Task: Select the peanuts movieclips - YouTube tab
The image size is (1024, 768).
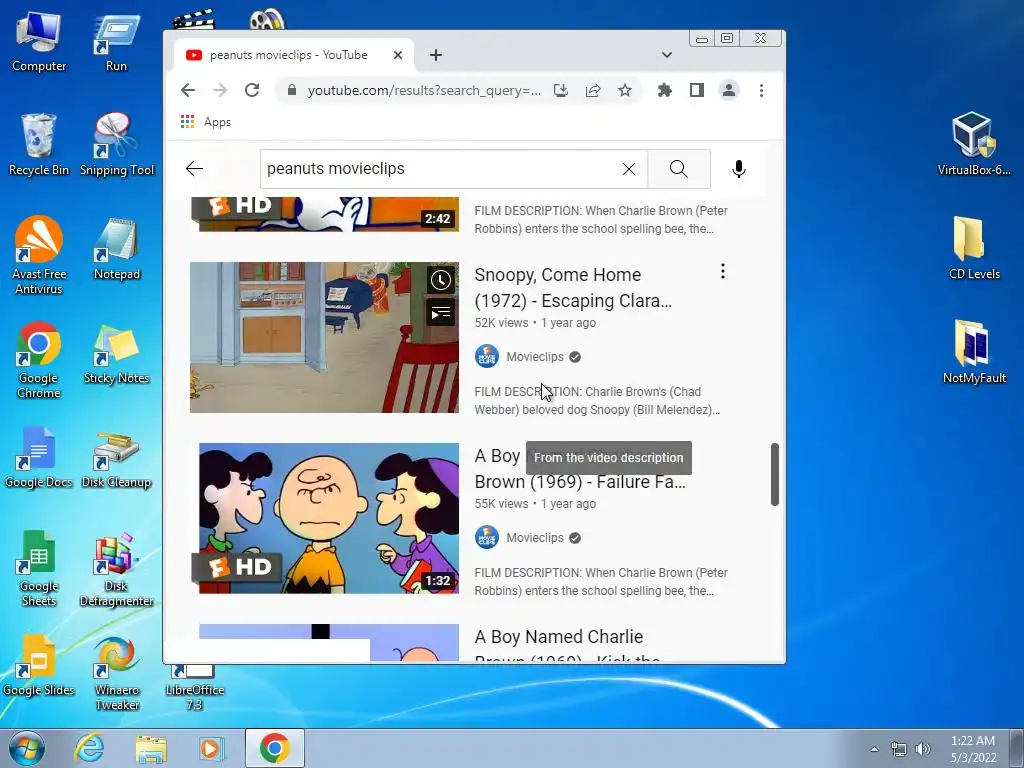Action: coord(294,55)
